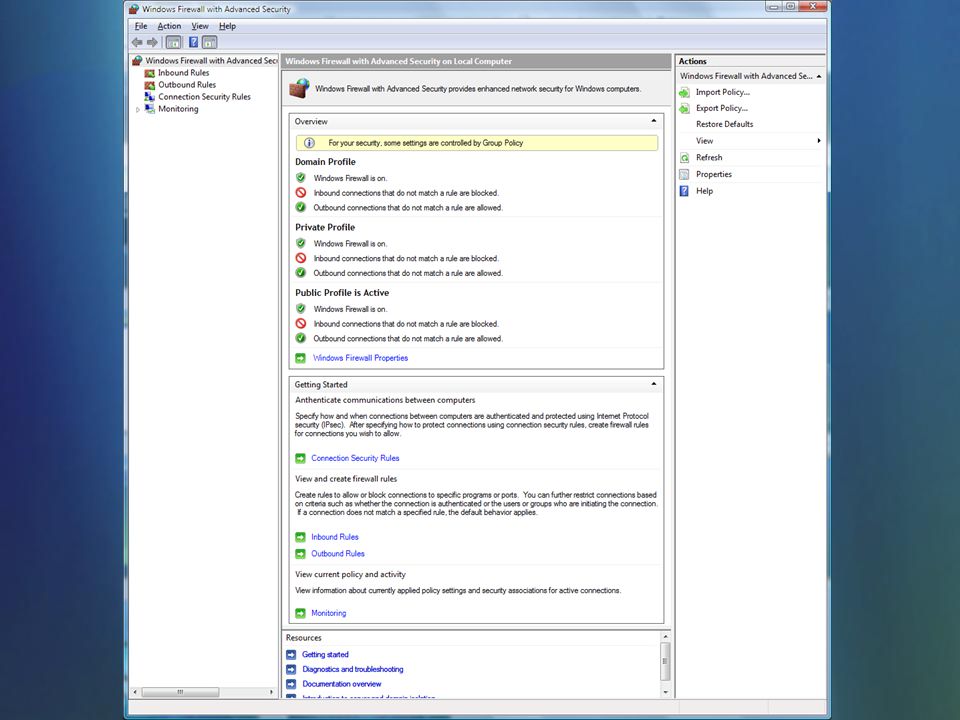
Task: Open the Getting started resource link
Action: click(325, 654)
